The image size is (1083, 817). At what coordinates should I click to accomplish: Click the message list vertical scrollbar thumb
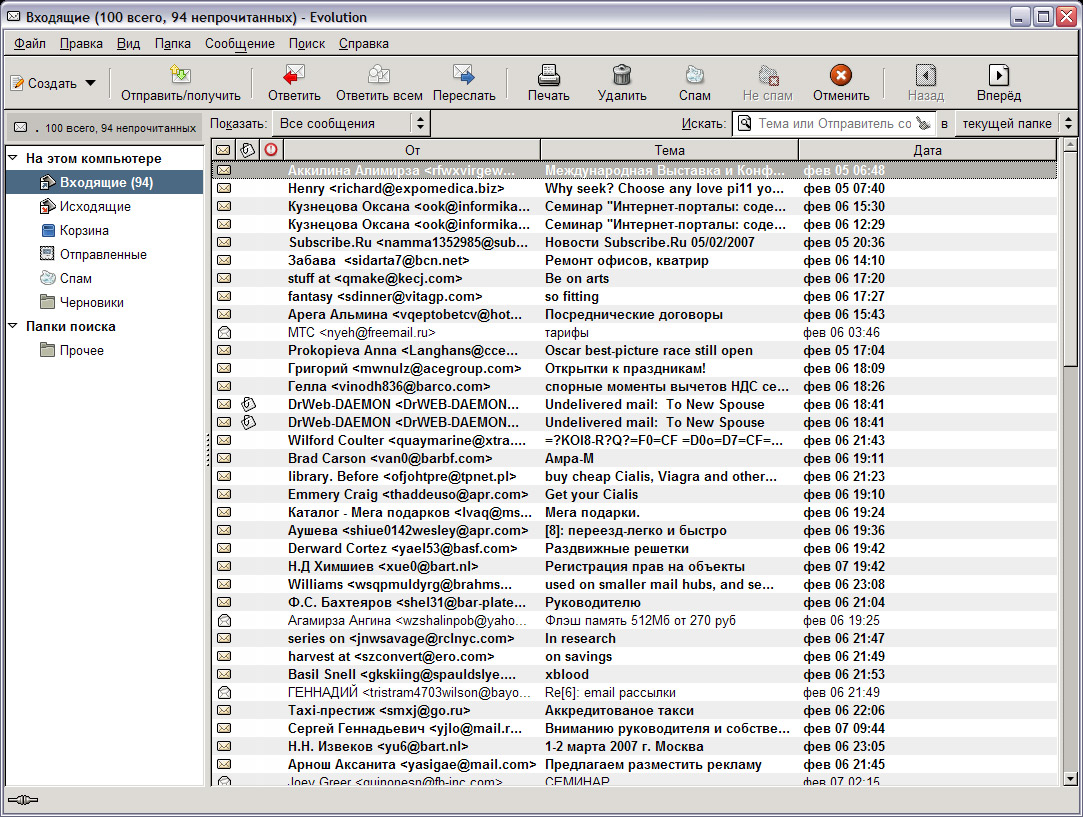point(1070,260)
